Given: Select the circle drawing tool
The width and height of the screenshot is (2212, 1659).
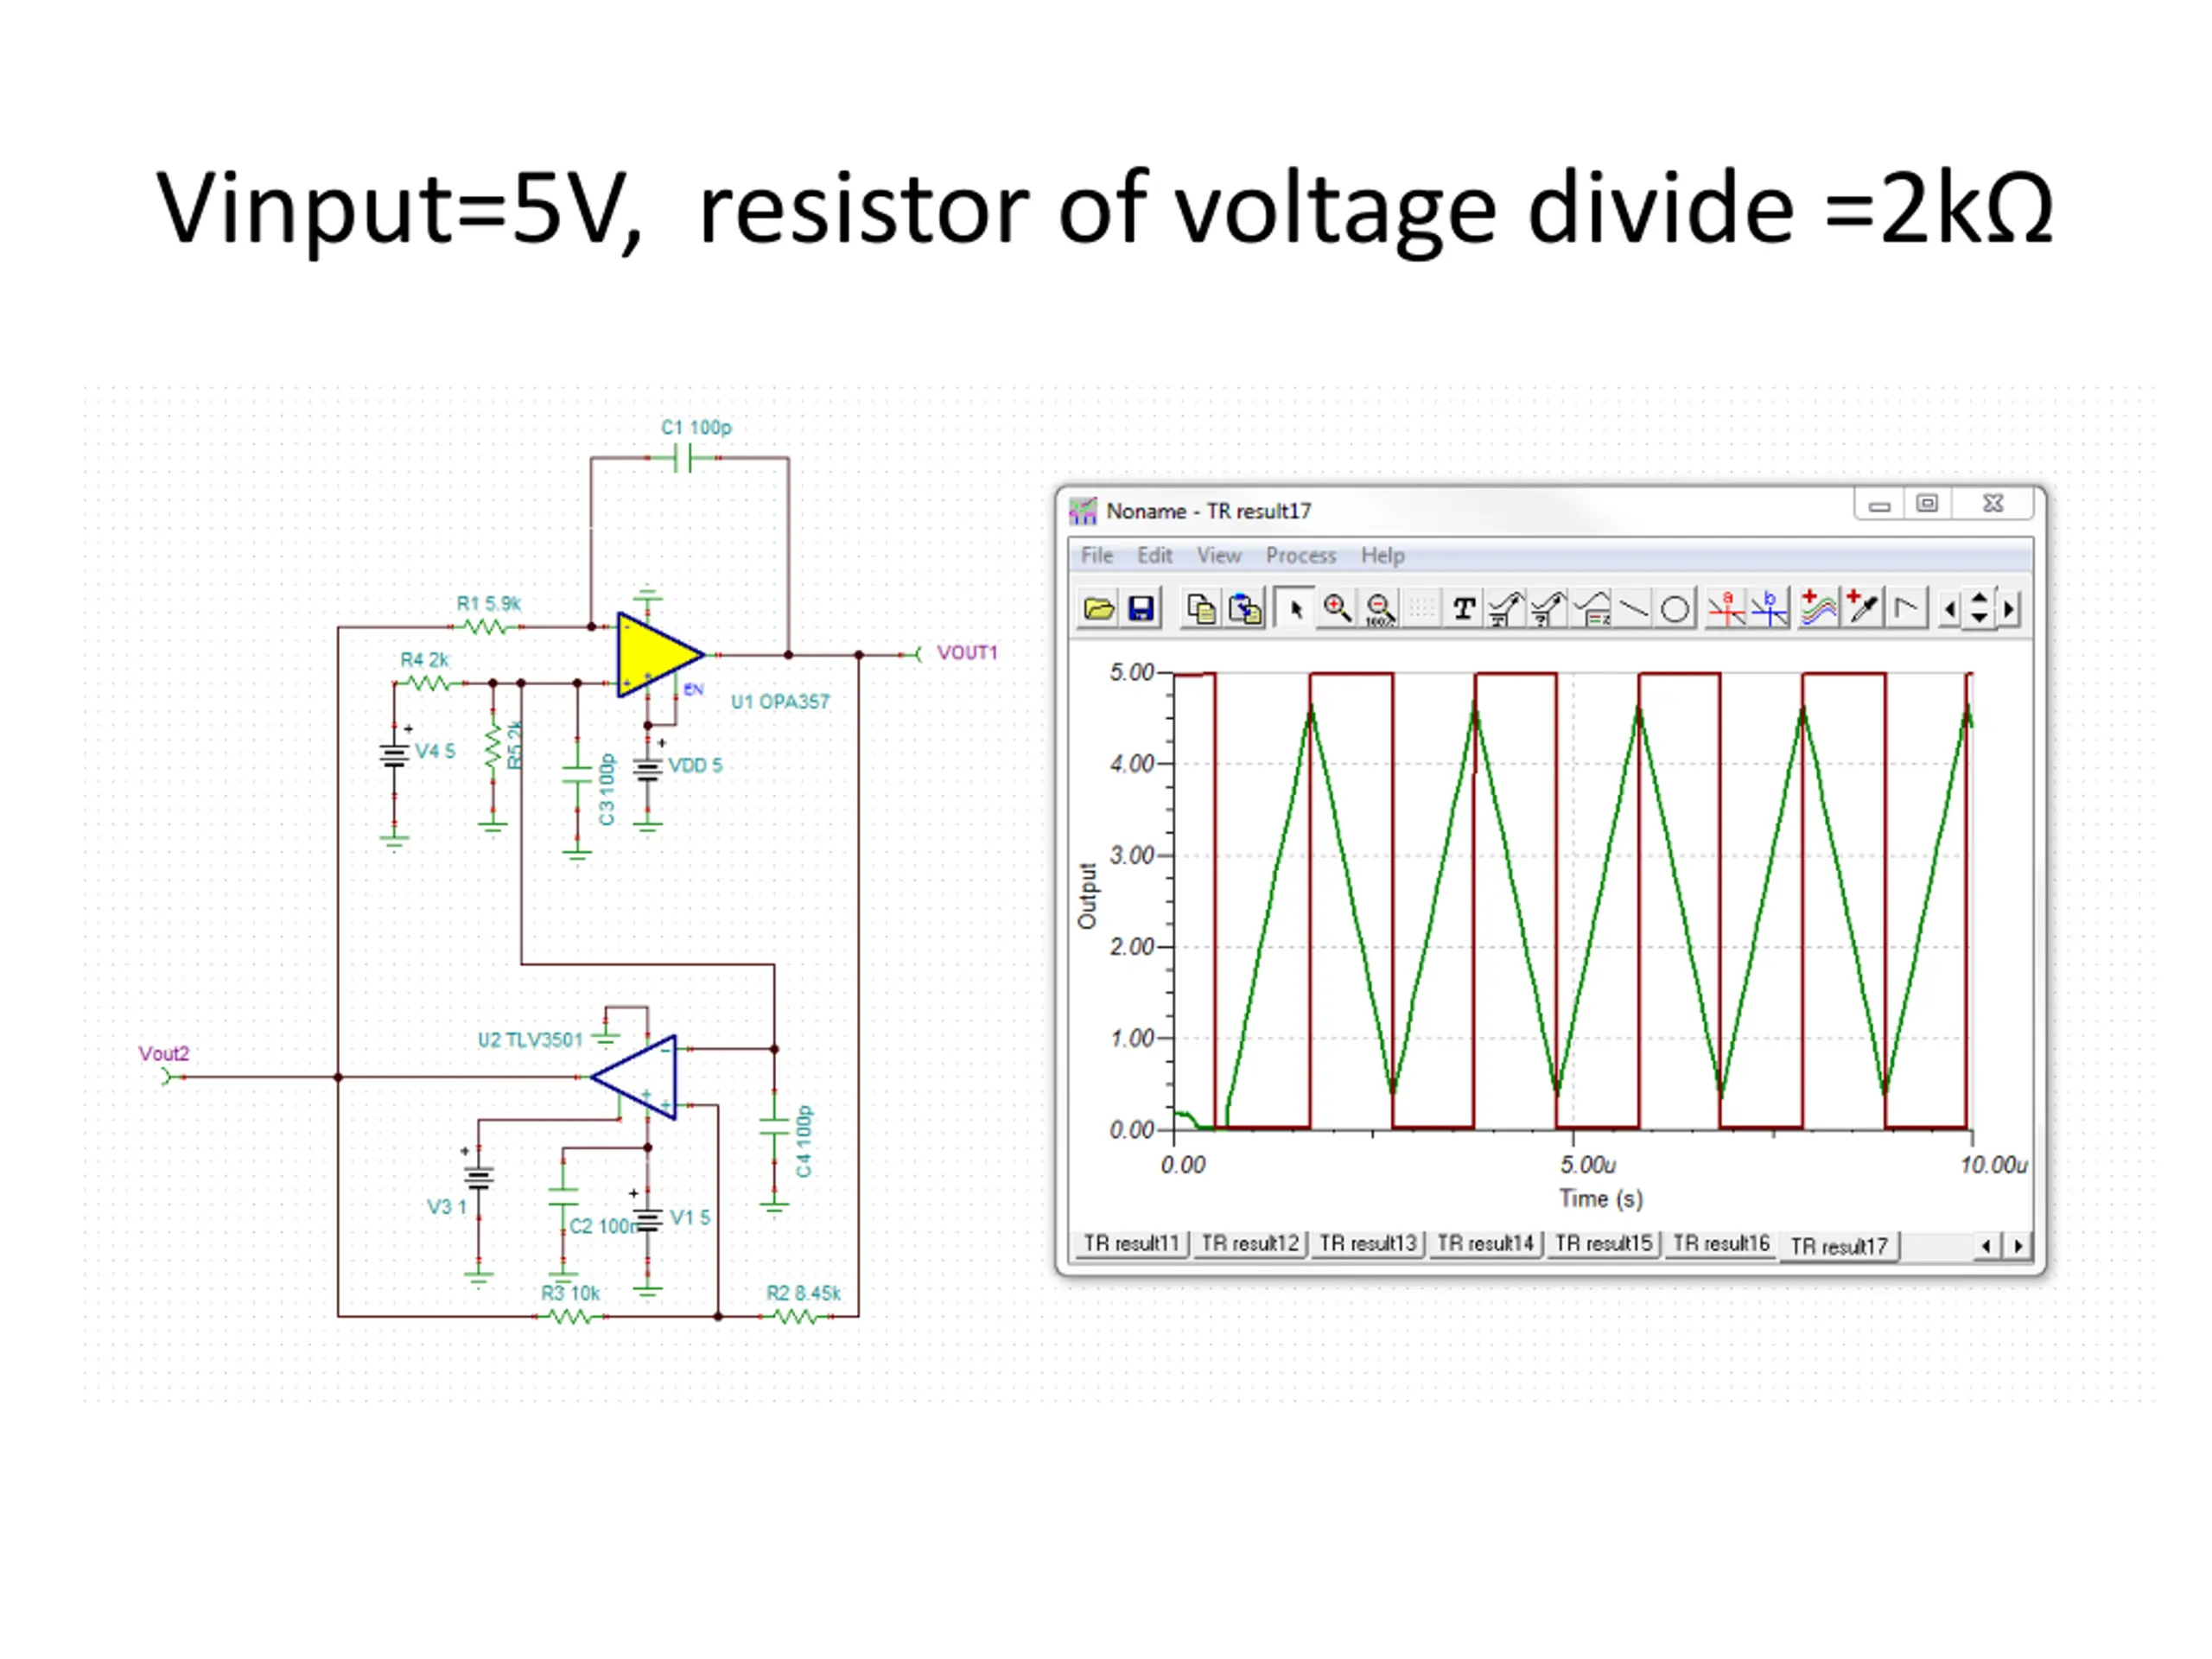Looking at the screenshot, I should 1675,608.
